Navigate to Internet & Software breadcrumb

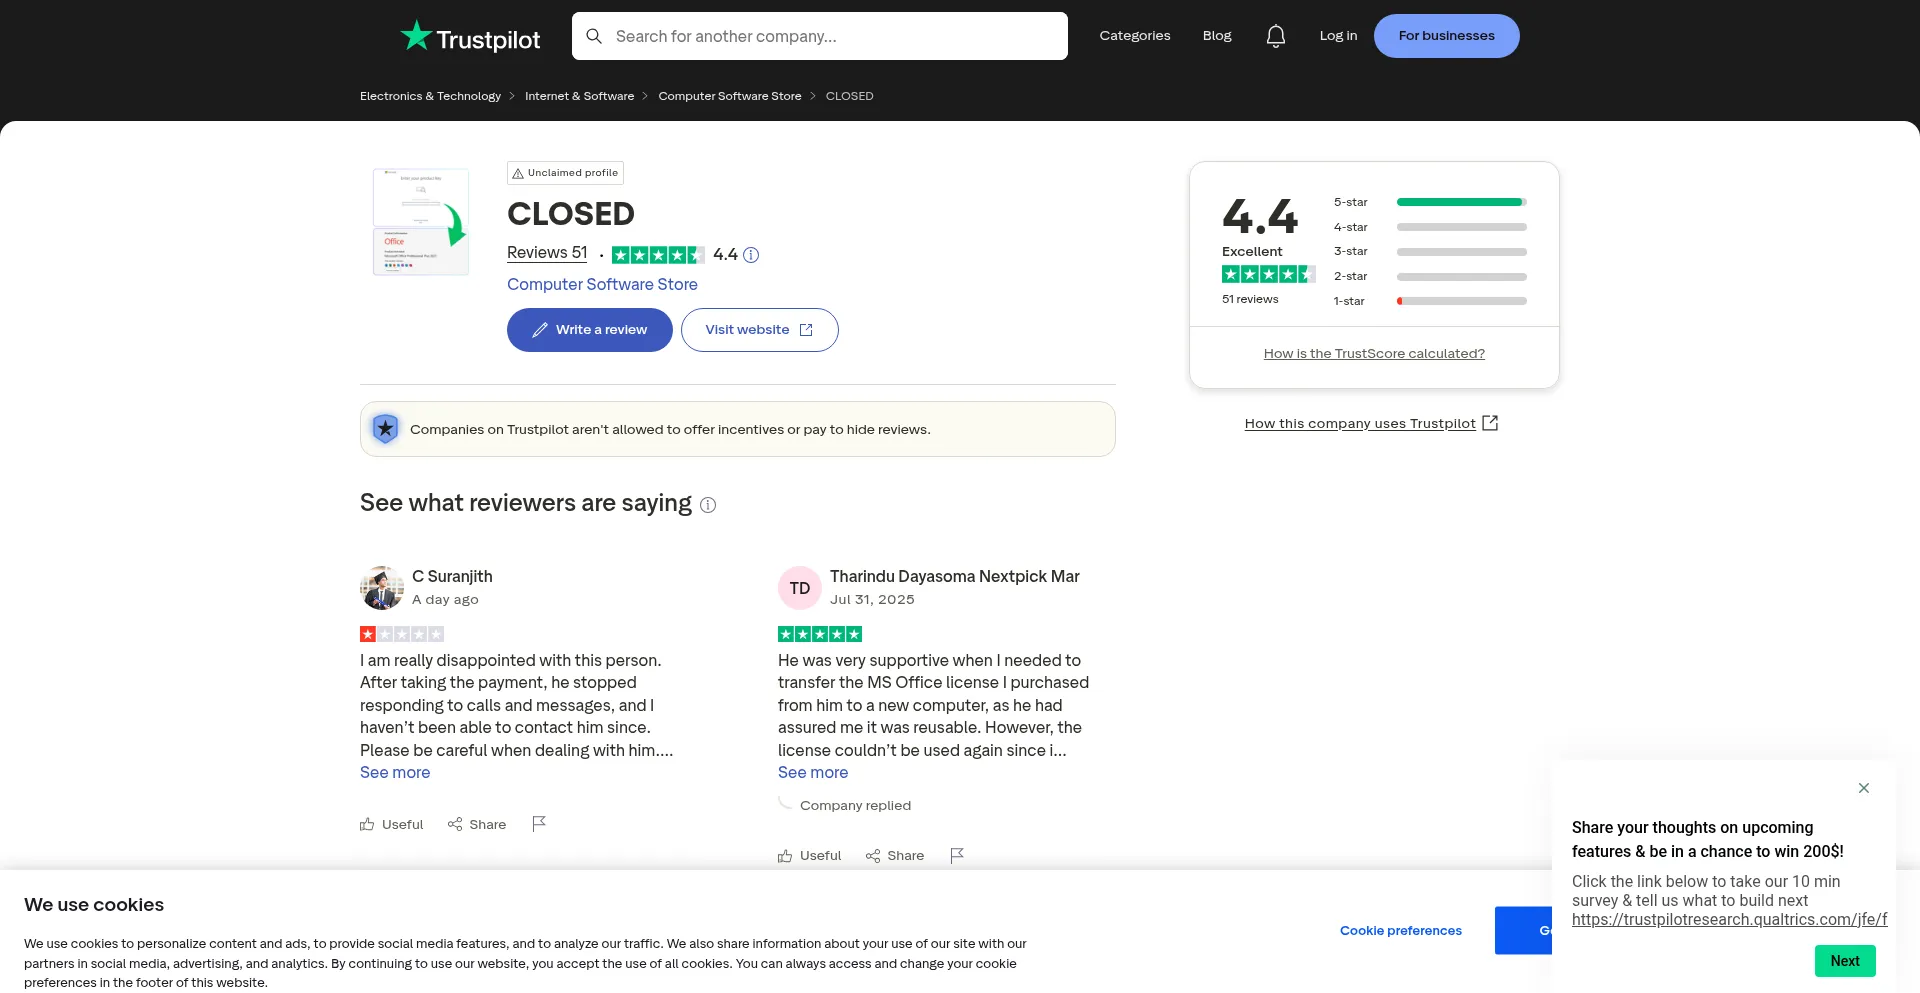pos(579,95)
